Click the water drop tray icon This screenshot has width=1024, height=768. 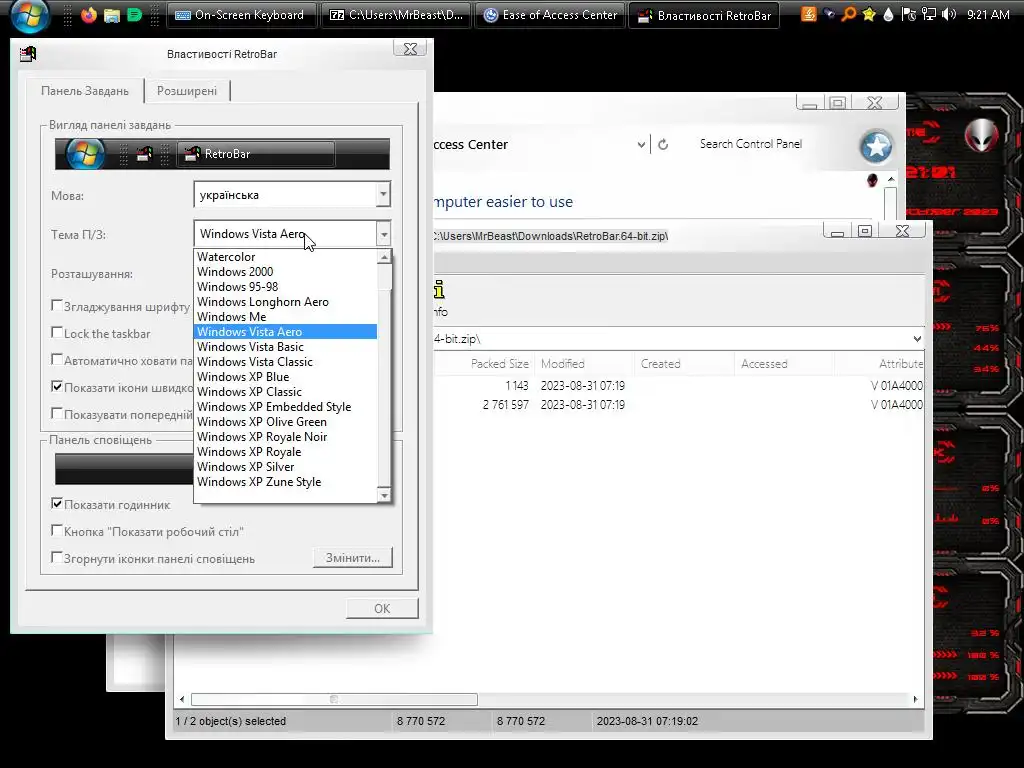point(888,14)
